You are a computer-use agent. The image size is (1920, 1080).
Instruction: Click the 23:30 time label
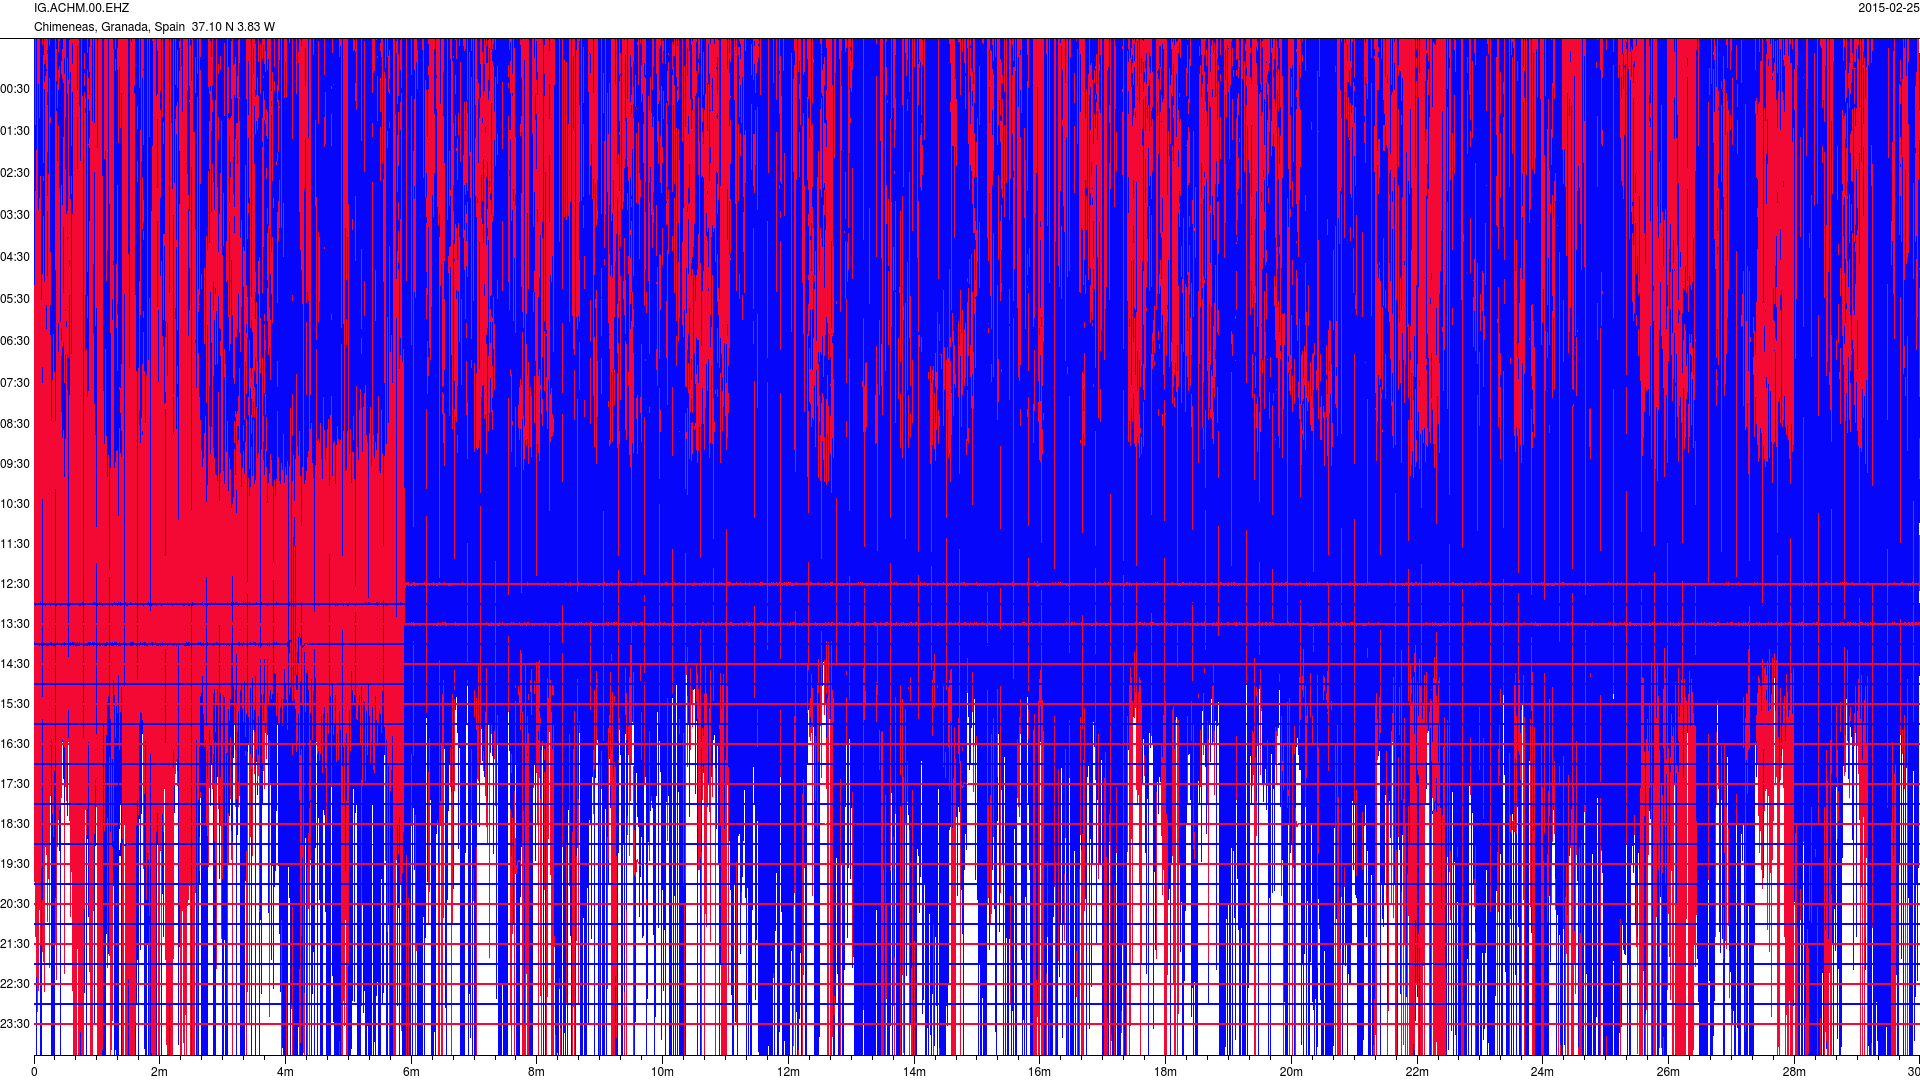pos(15,1024)
